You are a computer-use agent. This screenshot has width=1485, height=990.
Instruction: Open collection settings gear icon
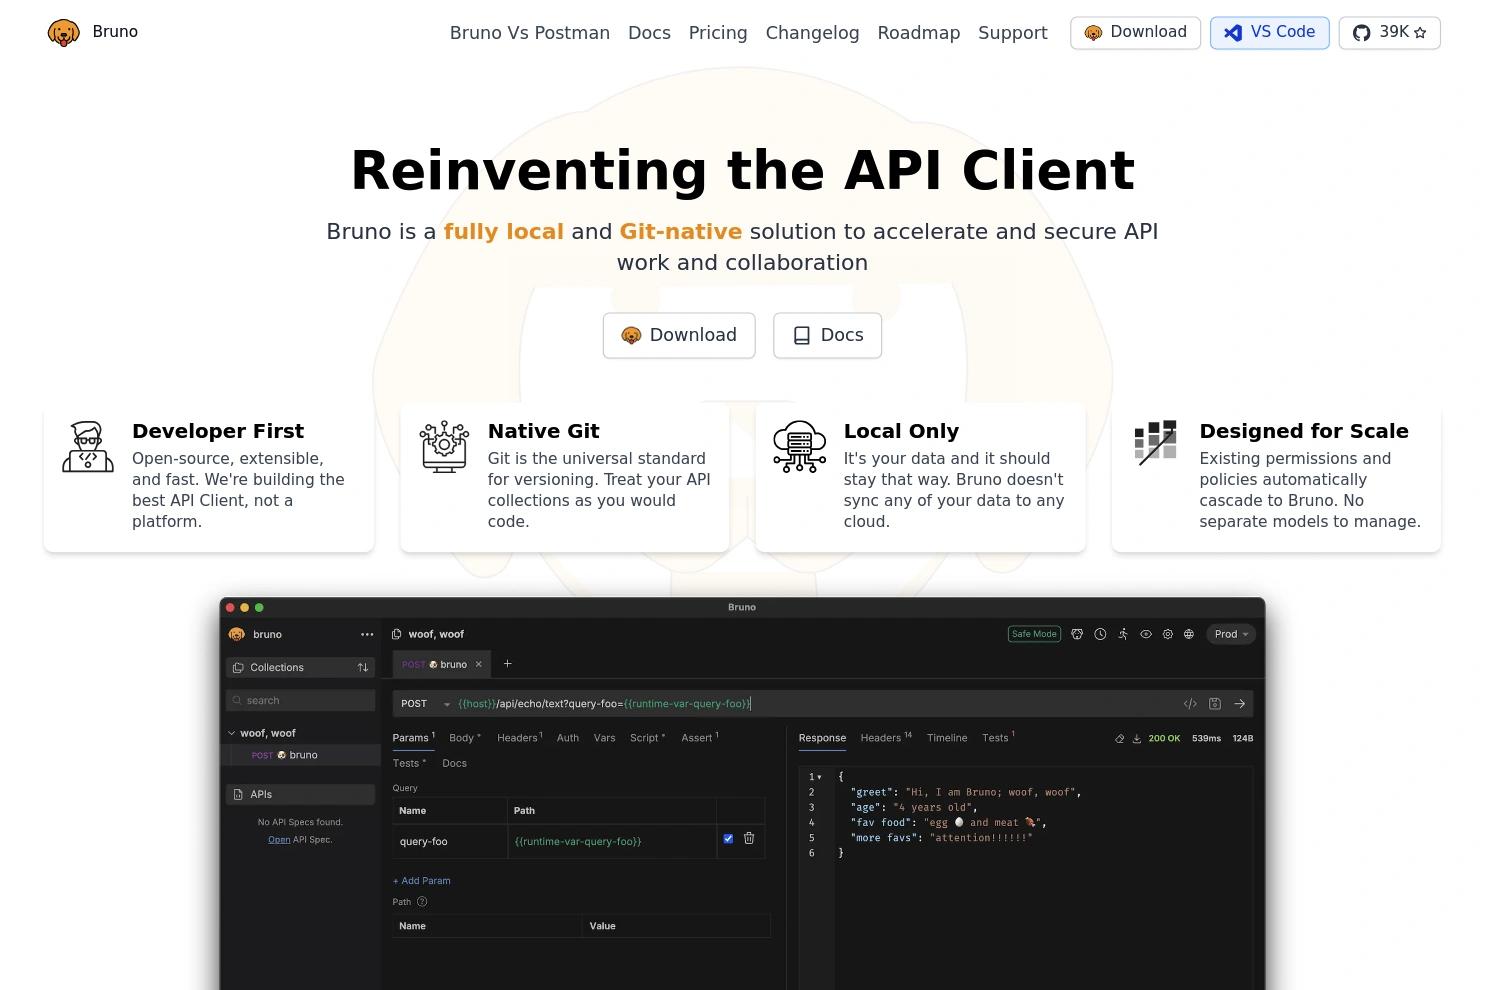click(x=1168, y=634)
